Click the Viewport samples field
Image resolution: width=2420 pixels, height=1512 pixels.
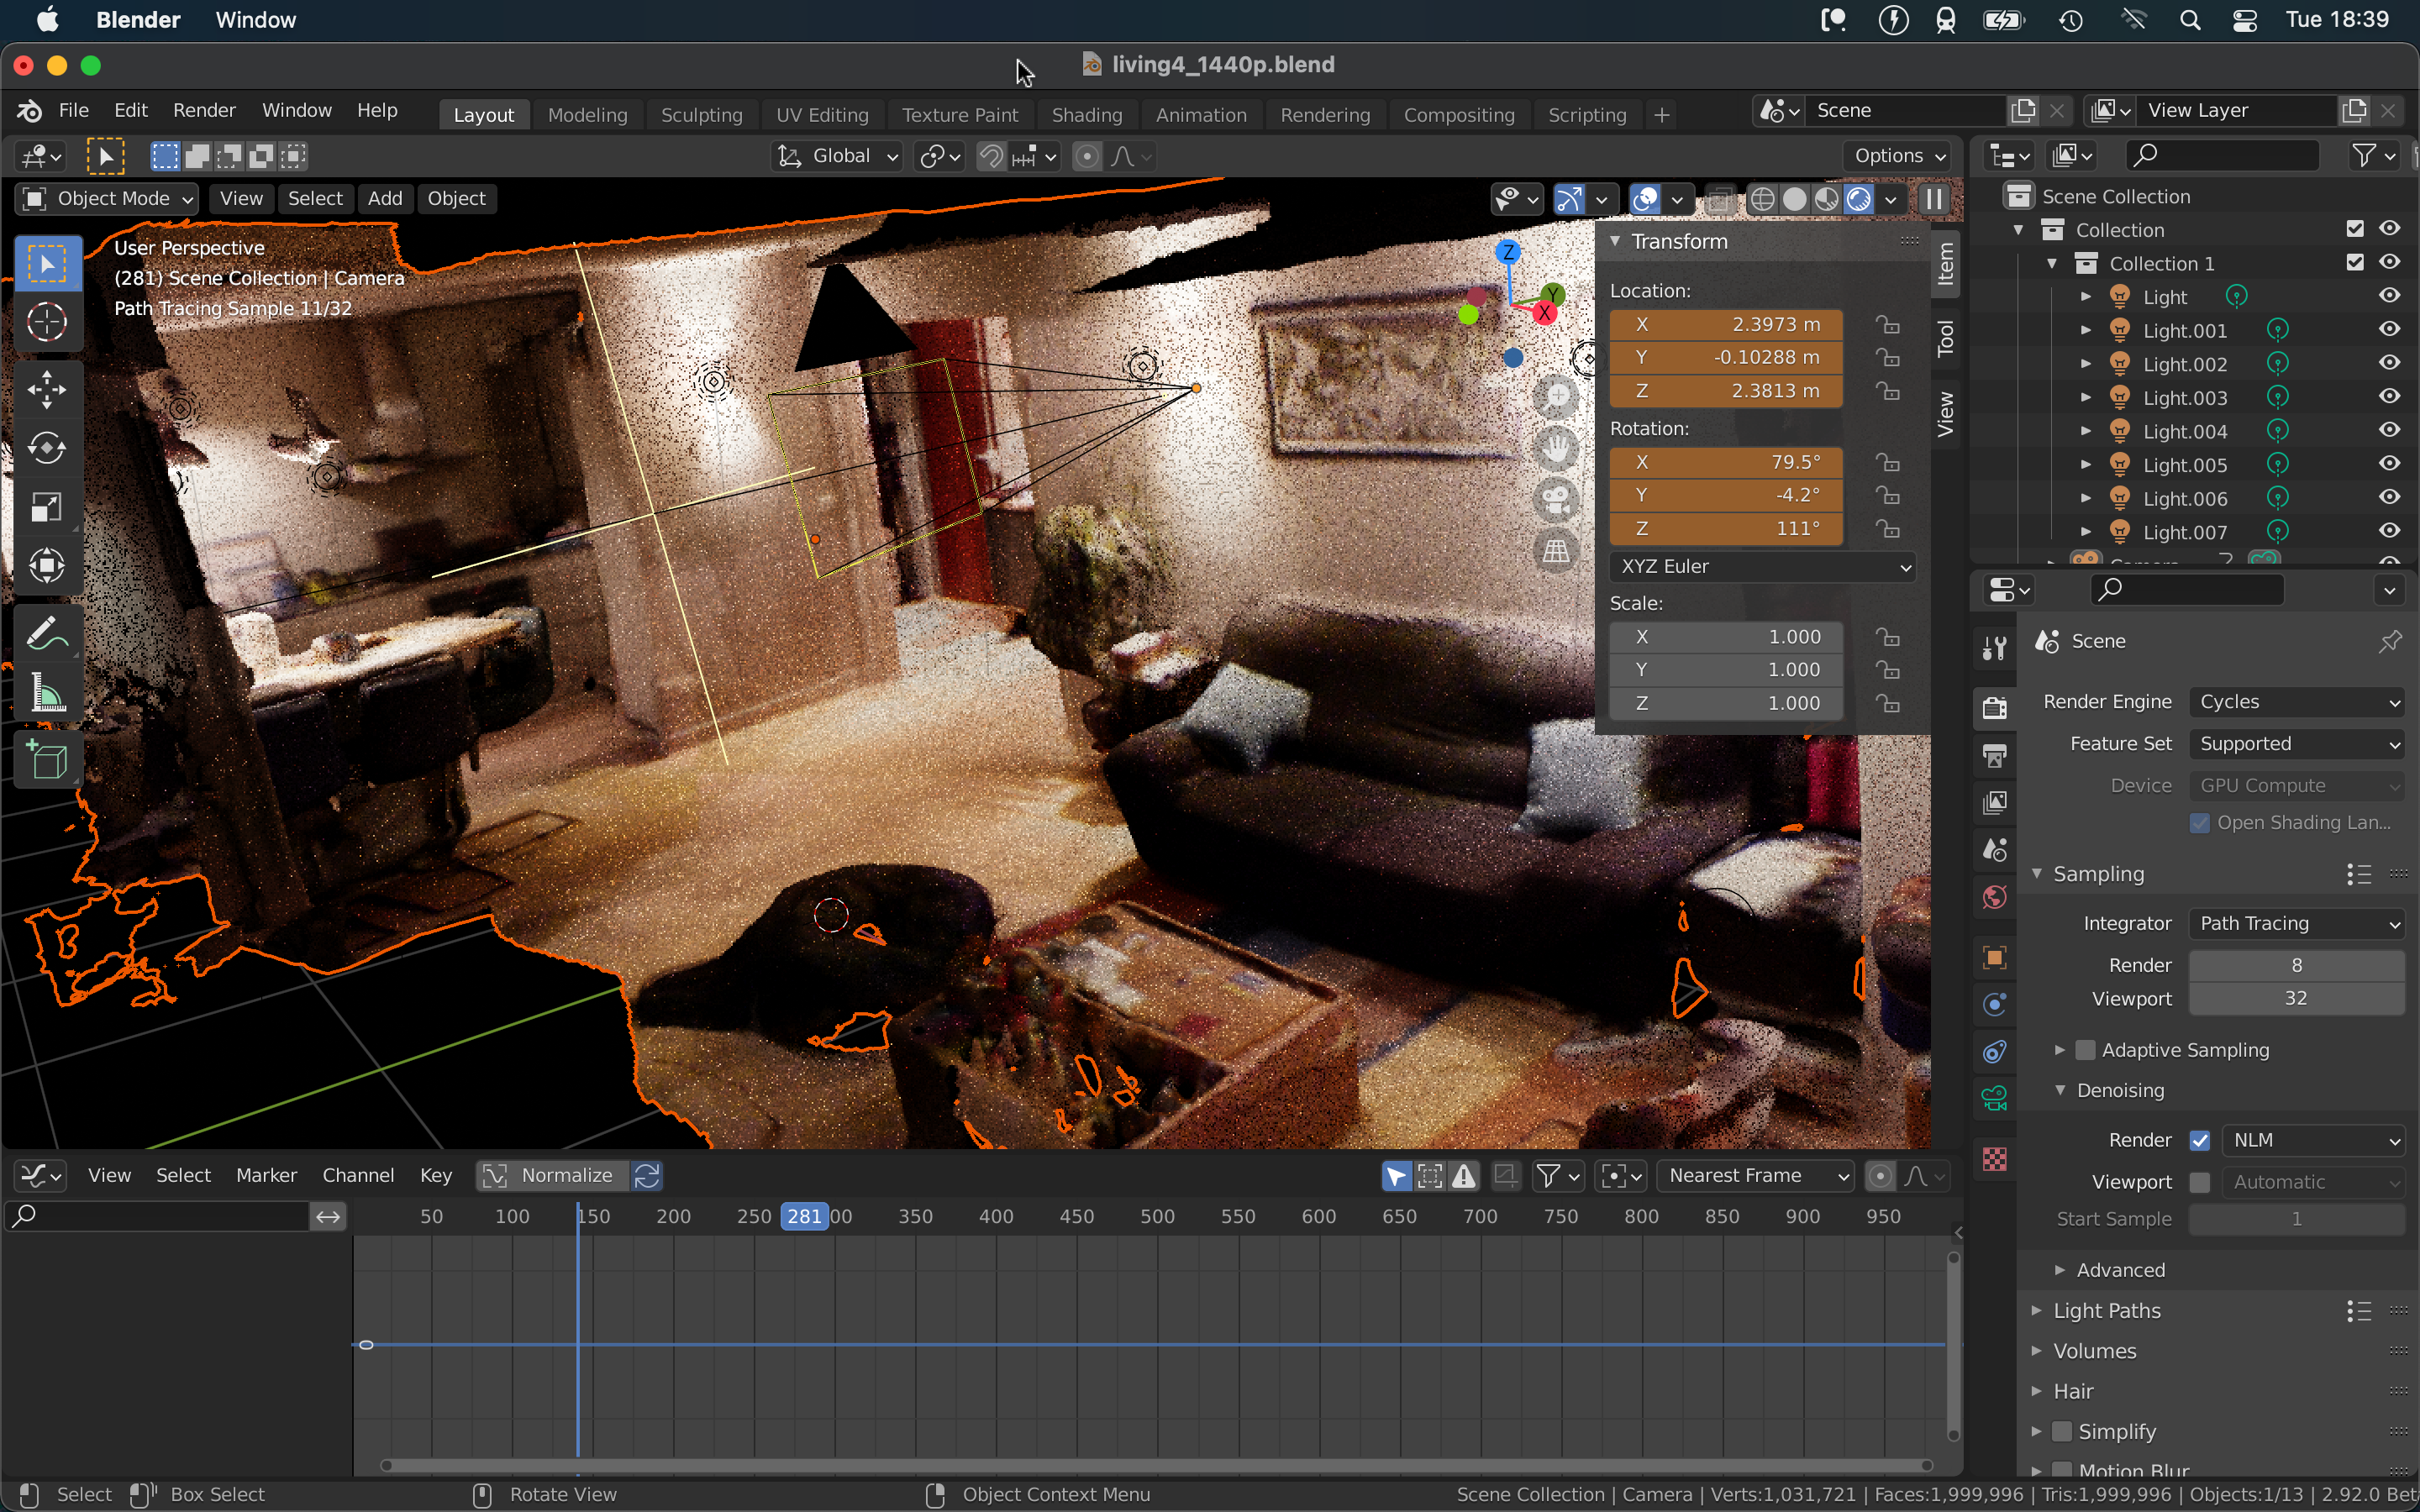pos(2295,998)
